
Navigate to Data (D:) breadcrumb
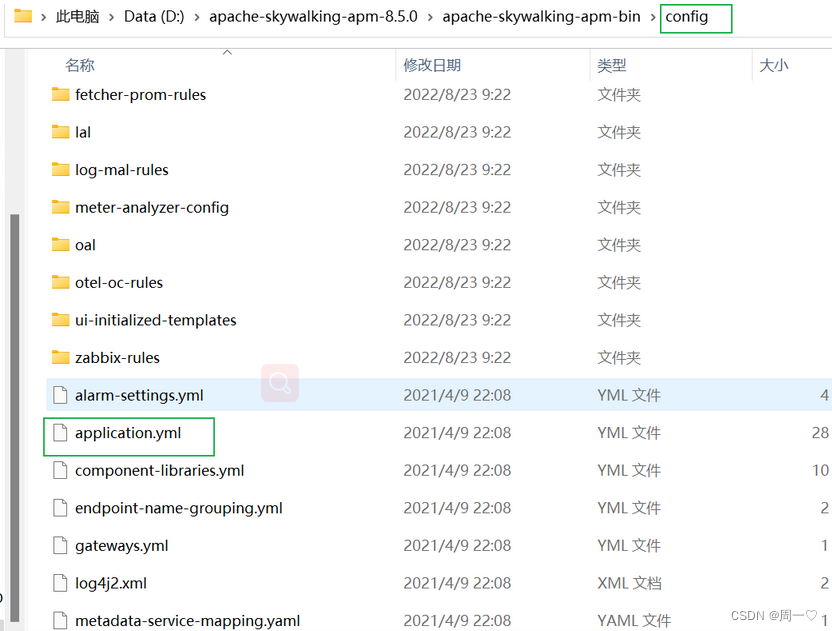(154, 17)
